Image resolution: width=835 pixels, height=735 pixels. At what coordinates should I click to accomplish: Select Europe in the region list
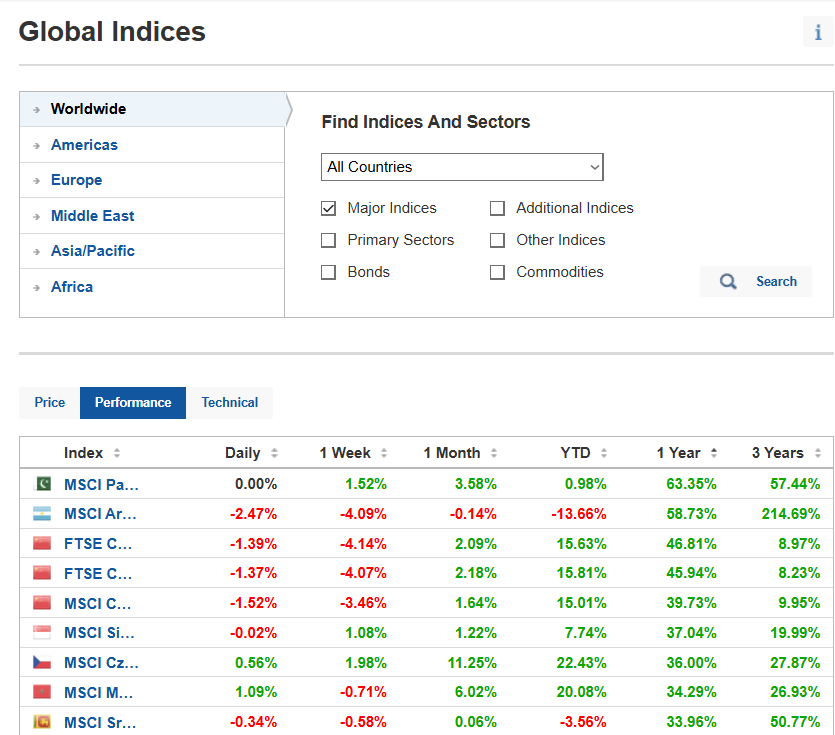pyautogui.click(x=77, y=180)
